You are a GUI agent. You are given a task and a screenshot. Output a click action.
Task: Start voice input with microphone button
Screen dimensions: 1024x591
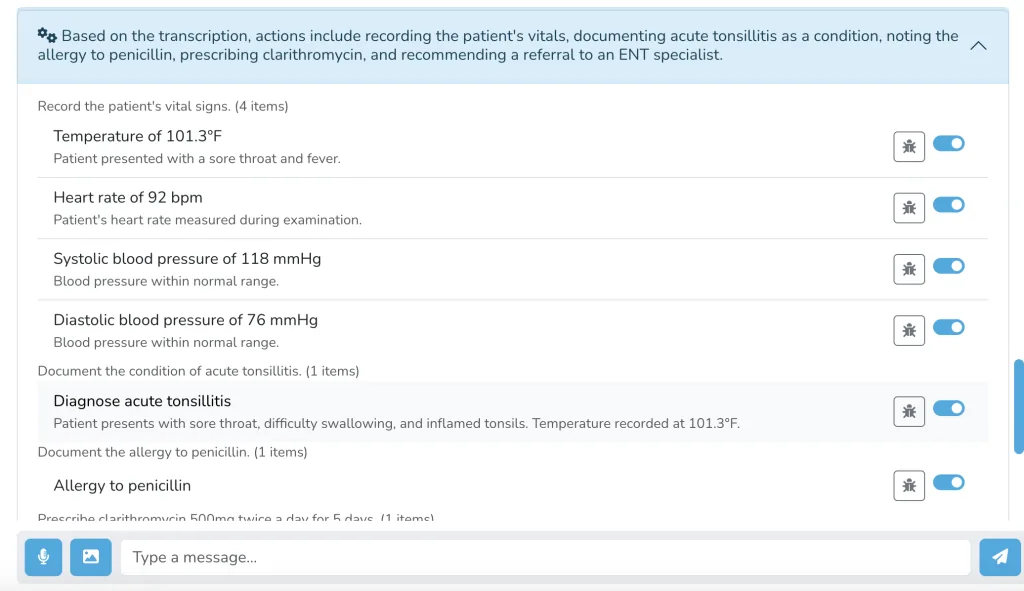tap(43, 557)
